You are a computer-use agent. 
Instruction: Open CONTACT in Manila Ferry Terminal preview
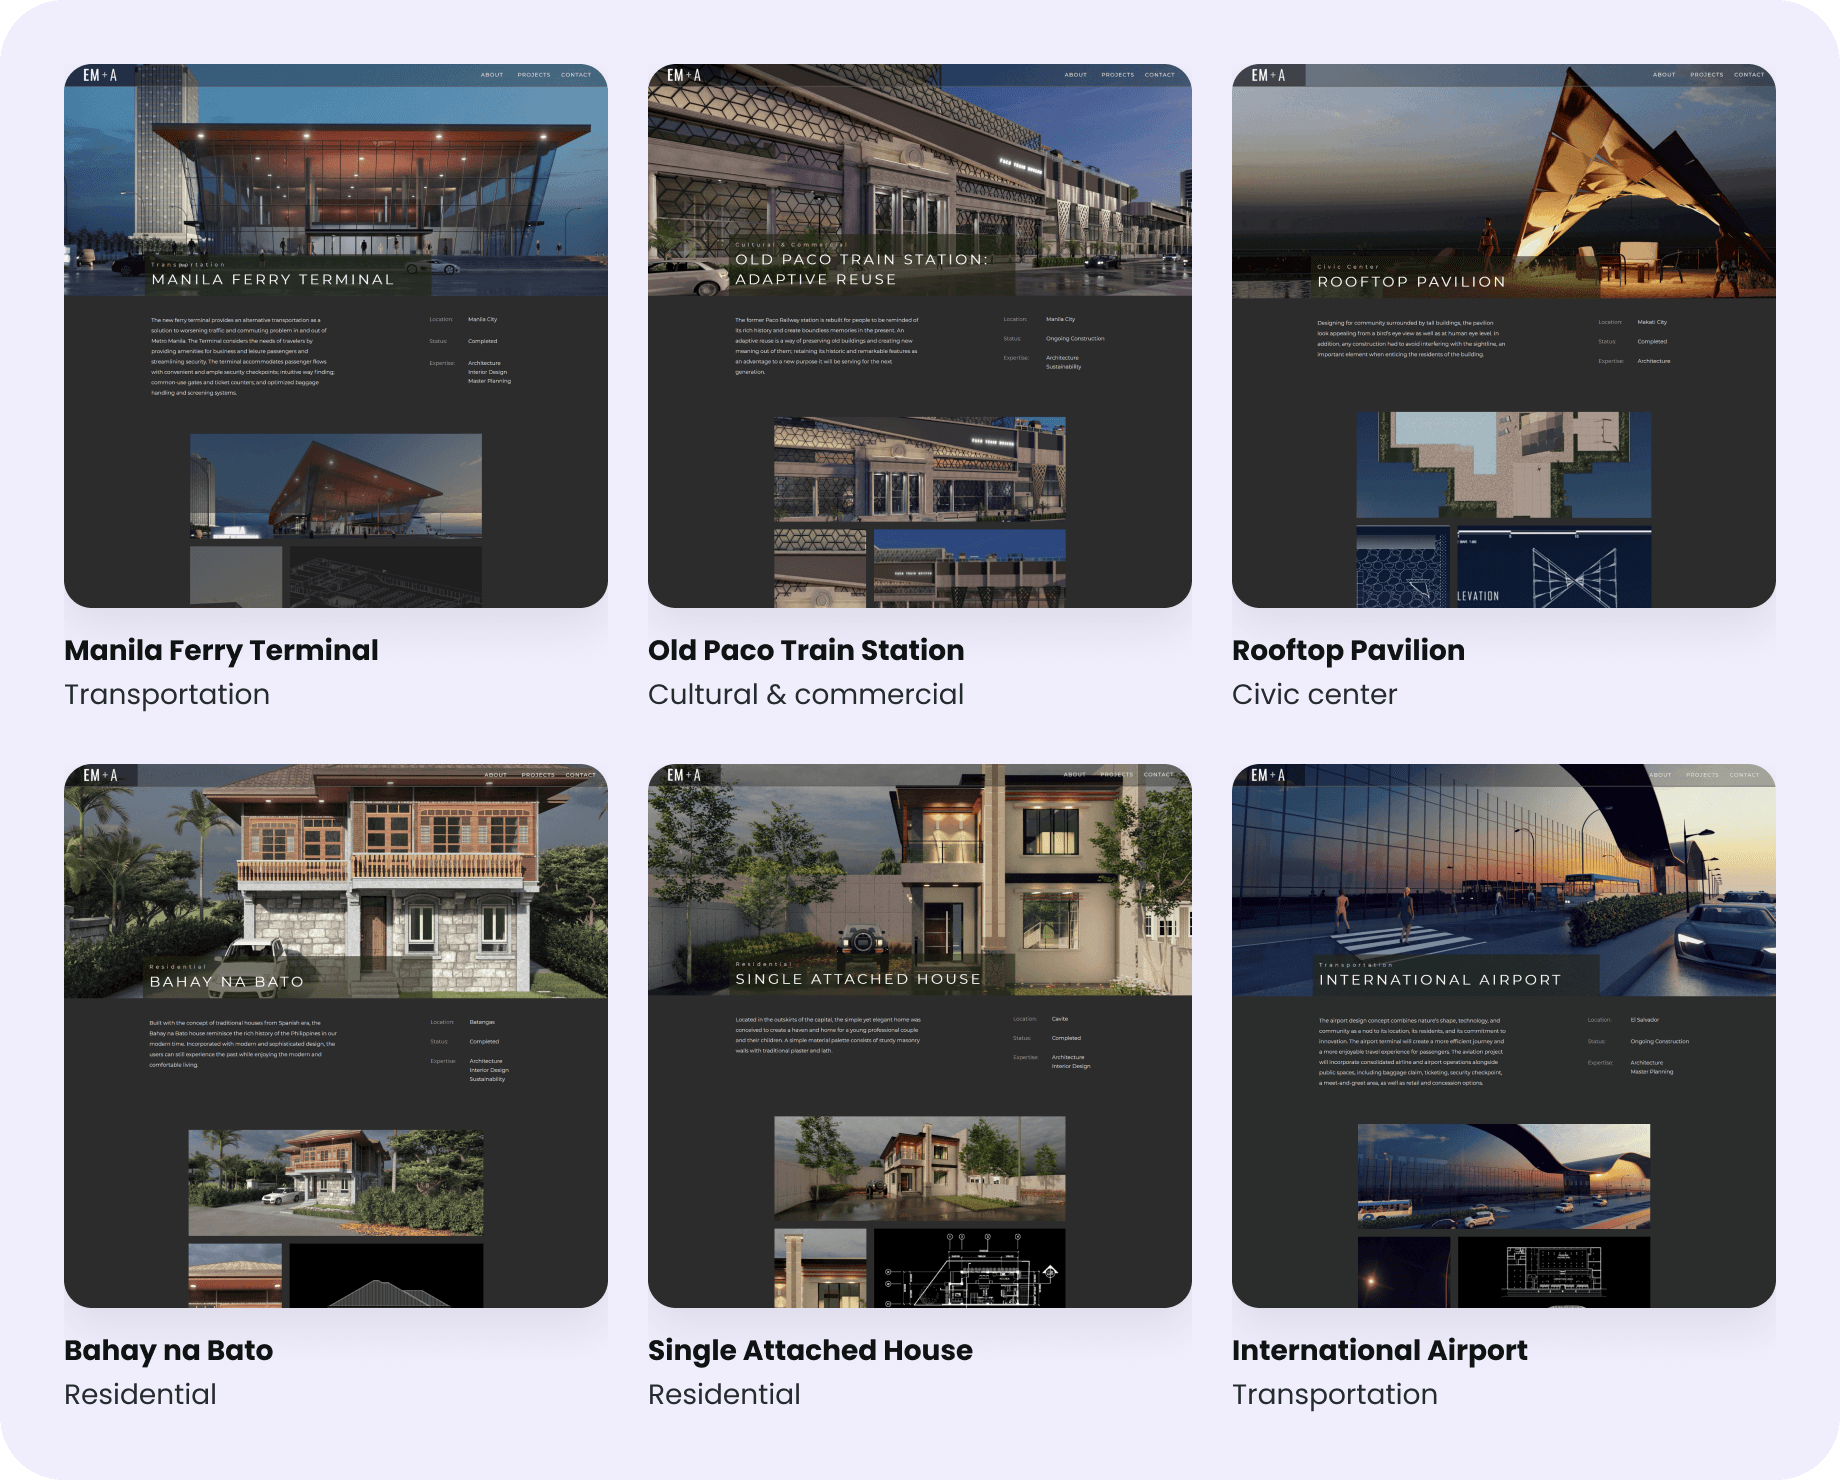pyautogui.click(x=576, y=75)
